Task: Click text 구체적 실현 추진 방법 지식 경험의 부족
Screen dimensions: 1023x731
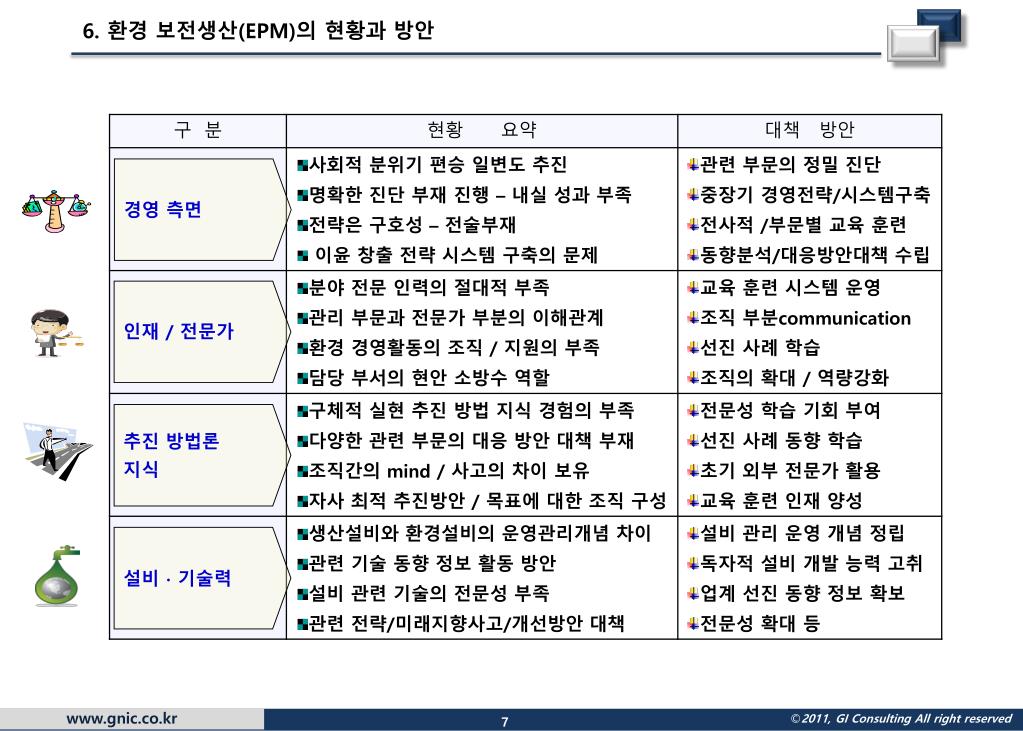Action: (471, 410)
